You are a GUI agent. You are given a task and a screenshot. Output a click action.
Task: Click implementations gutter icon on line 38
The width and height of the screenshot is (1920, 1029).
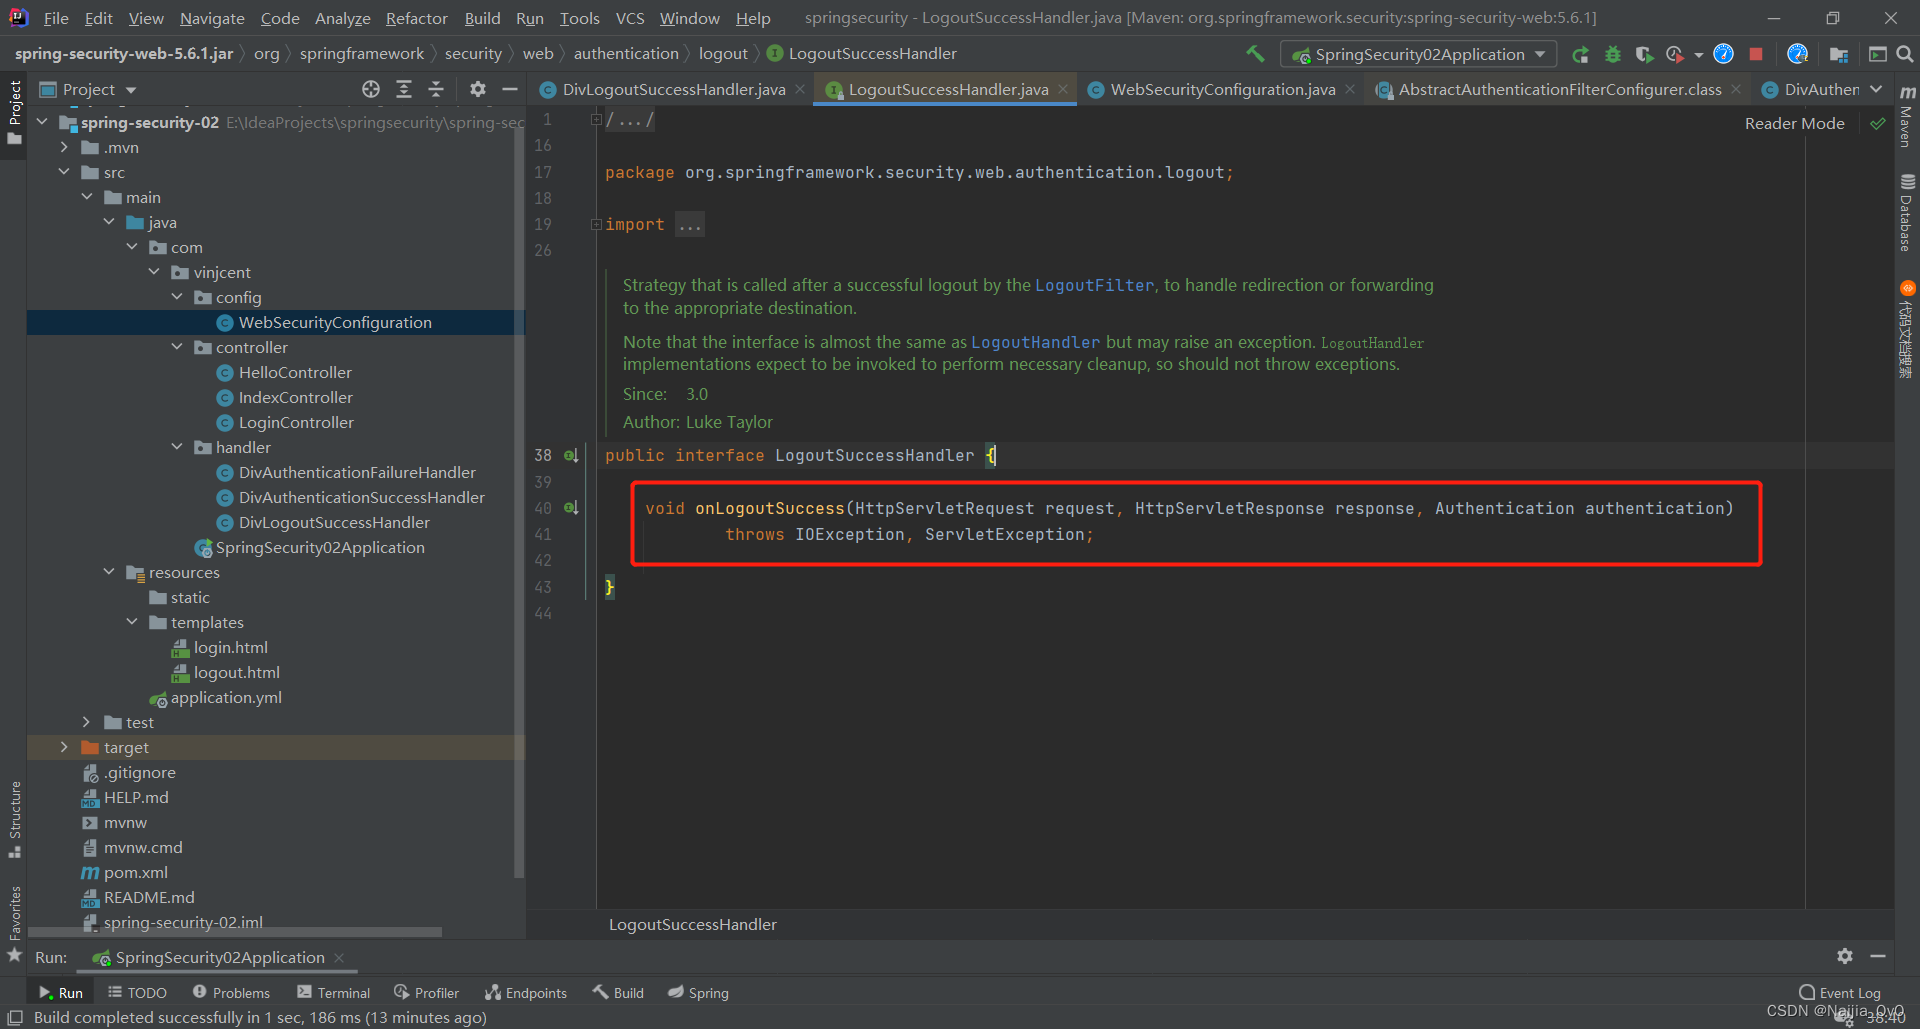[x=571, y=455]
